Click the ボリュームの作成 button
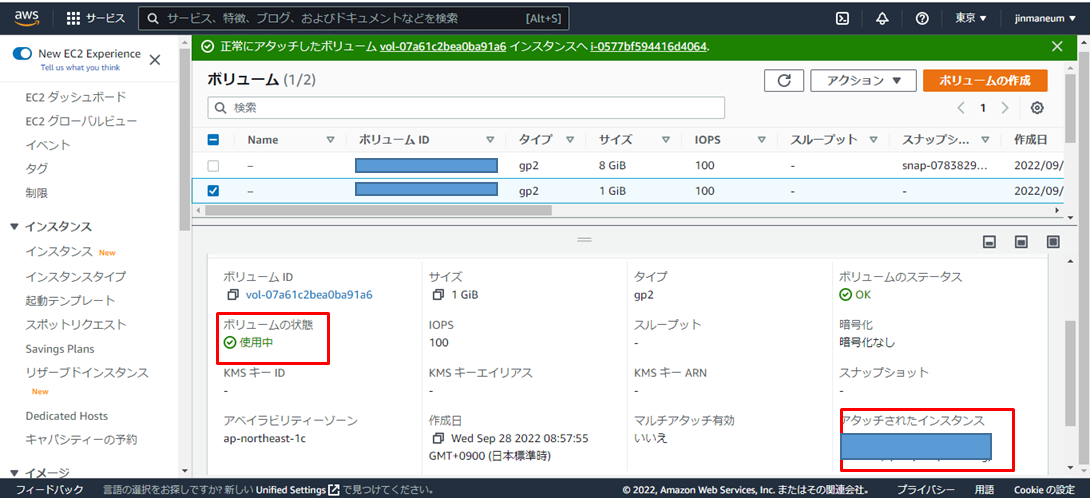This screenshot has width=1090, height=498. [985, 81]
